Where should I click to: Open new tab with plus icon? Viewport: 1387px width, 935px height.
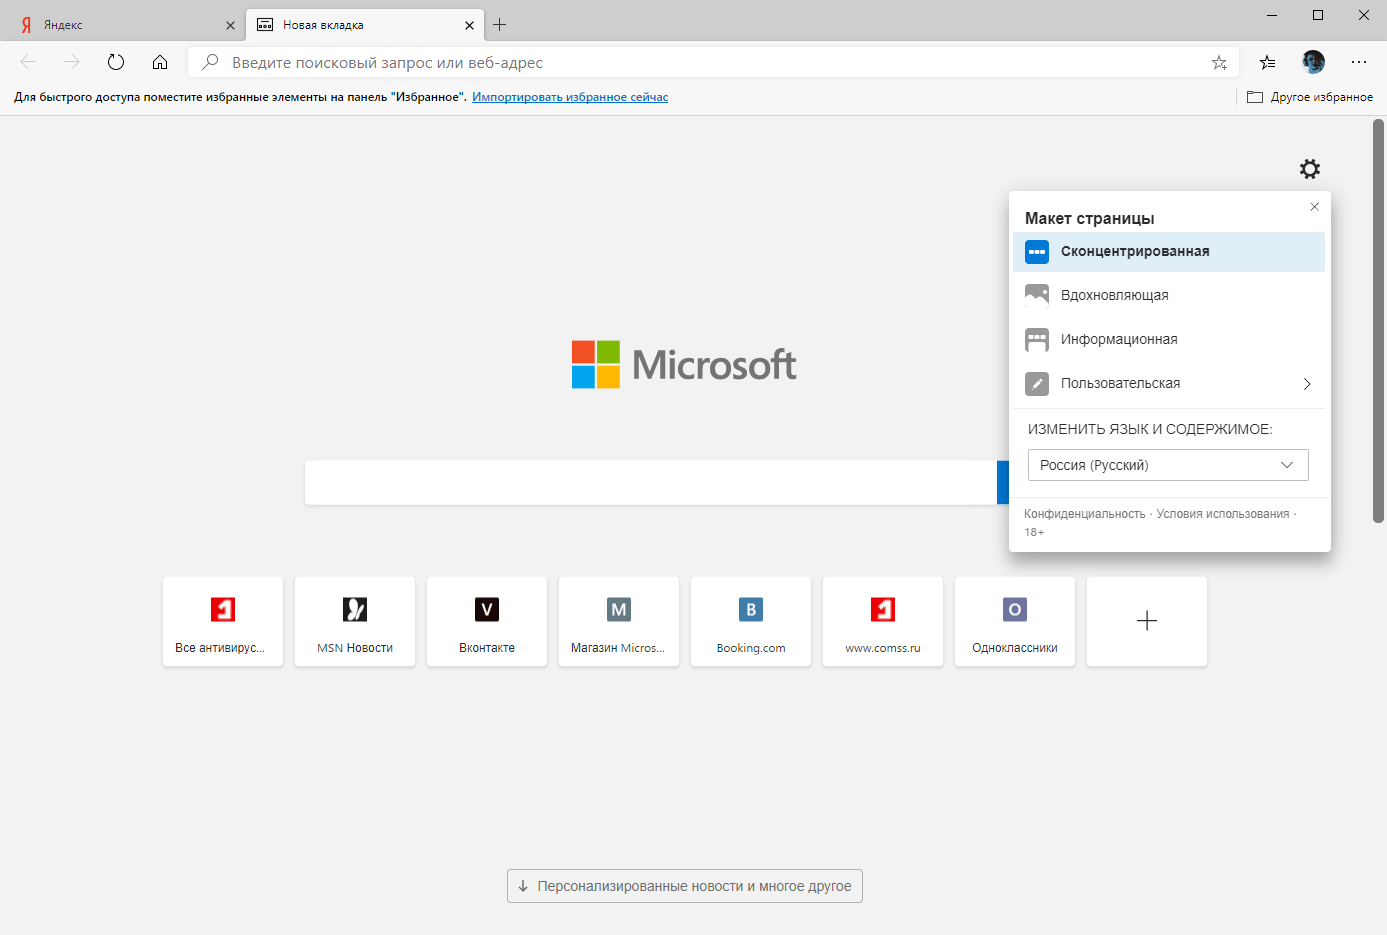pyautogui.click(x=500, y=25)
